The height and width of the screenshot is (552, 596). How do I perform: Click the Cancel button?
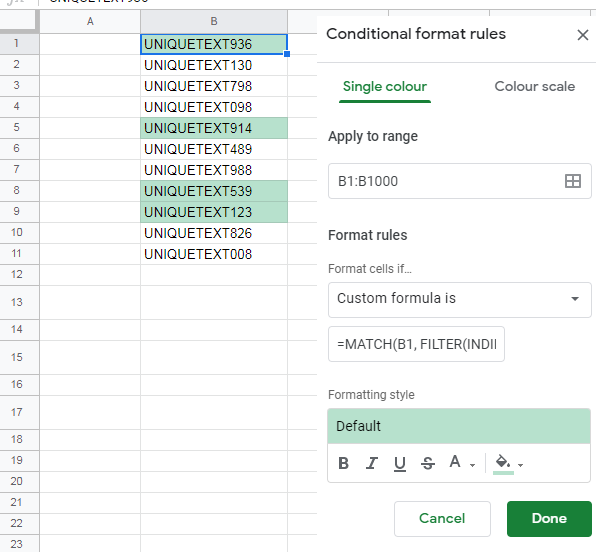tap(442, 519)
